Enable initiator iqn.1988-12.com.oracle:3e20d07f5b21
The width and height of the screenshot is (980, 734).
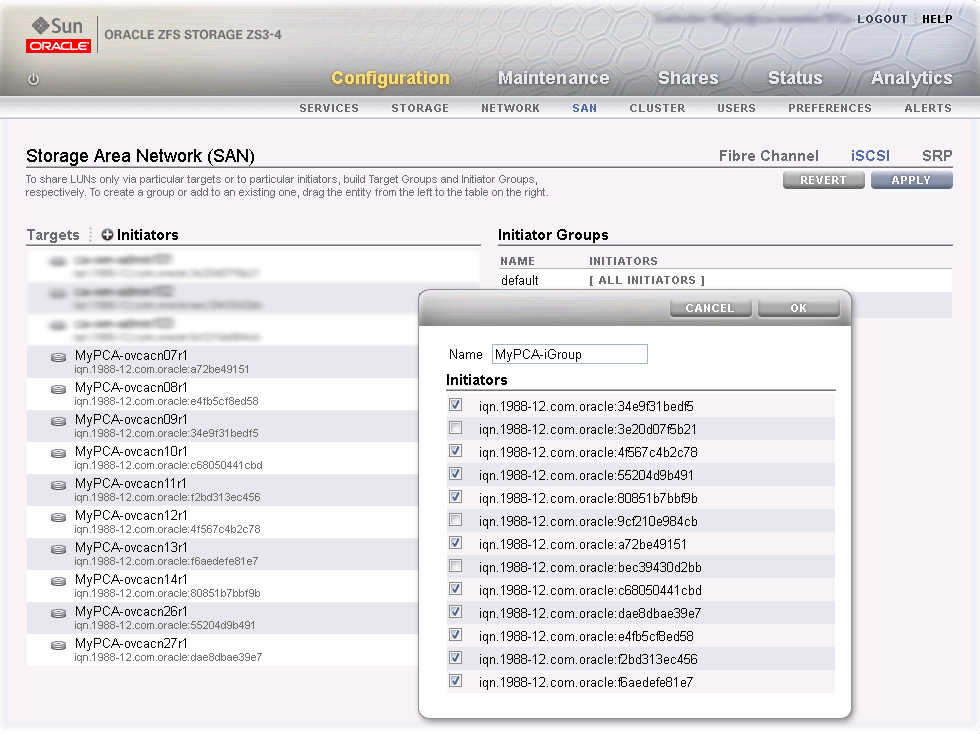[x=456, y=427]
